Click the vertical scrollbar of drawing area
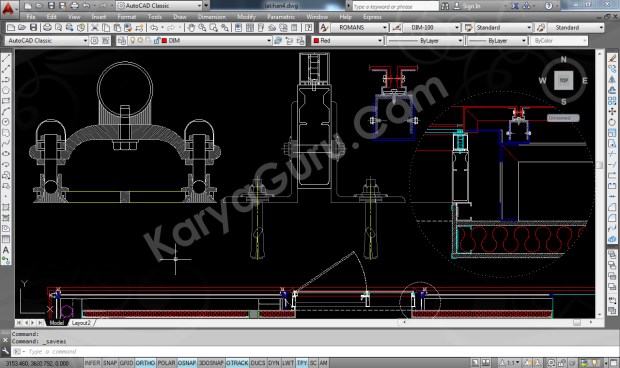This screenshot has height=368, width=620. click(599, 183)
